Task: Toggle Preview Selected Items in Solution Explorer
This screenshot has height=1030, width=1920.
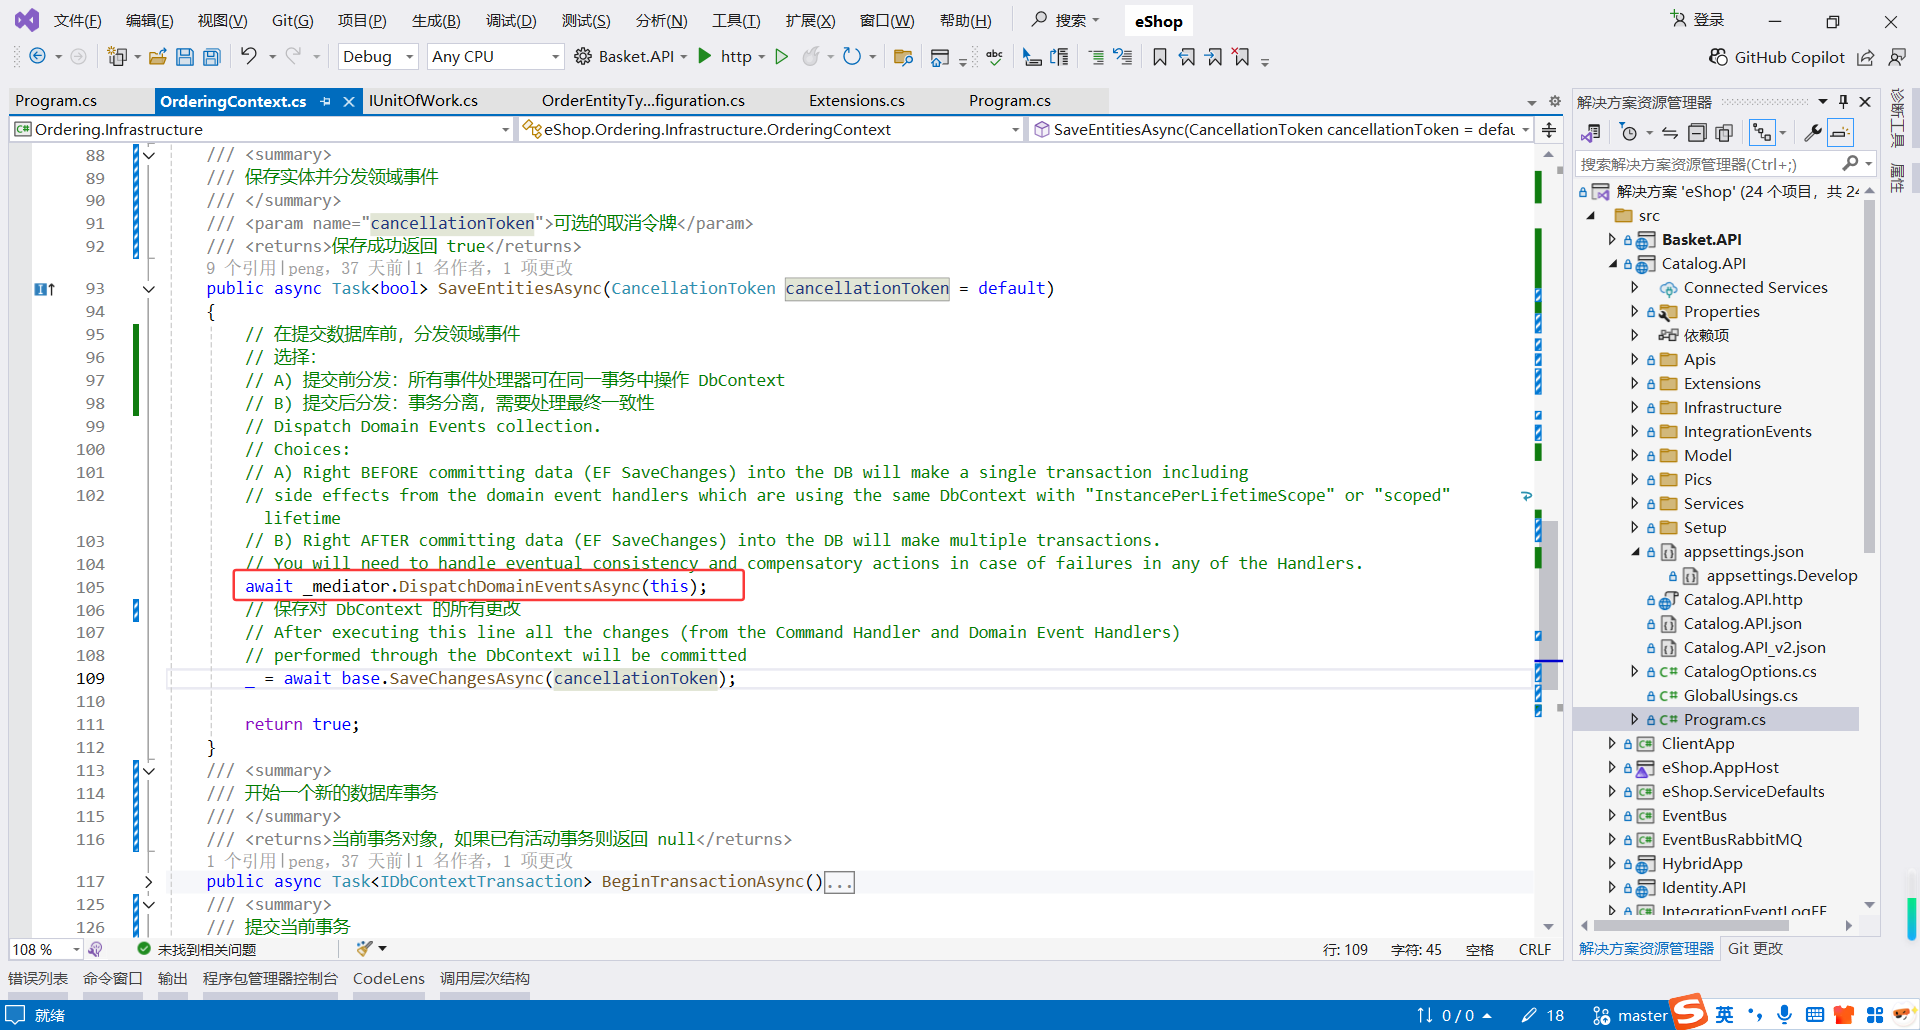Action: pos(1841,132)
